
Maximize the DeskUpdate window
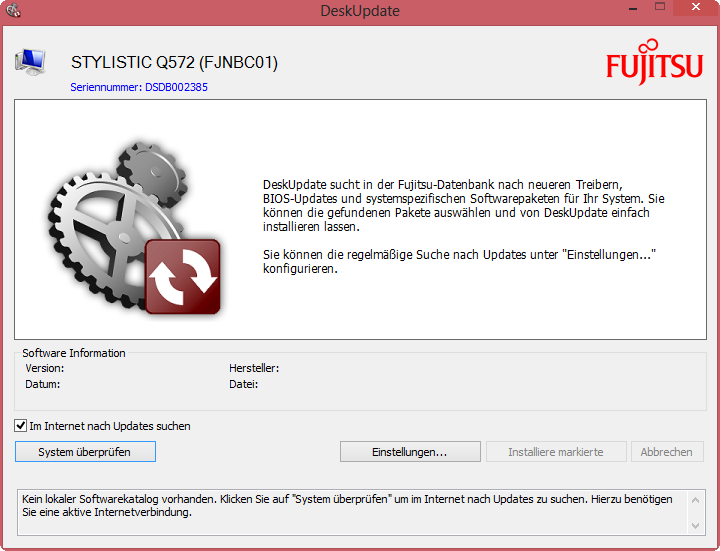coord(660,7)
